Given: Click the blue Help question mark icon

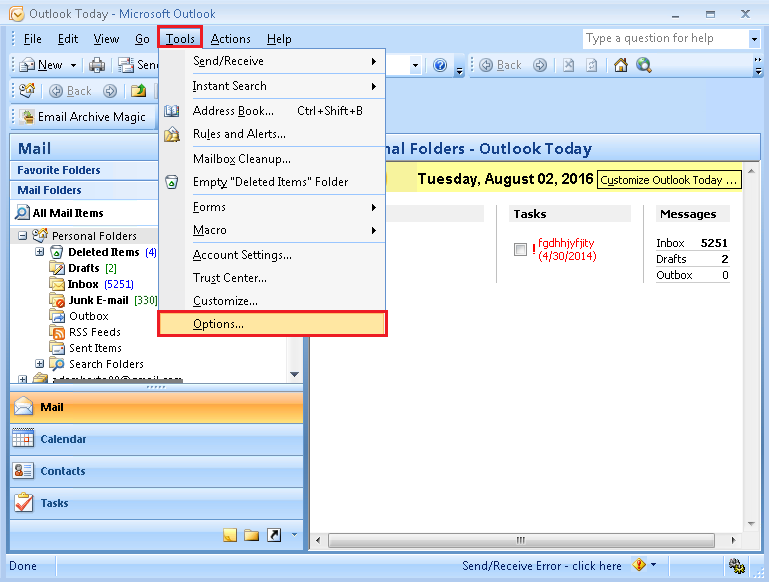Looking at the screenshot, I should click(440, 65).
